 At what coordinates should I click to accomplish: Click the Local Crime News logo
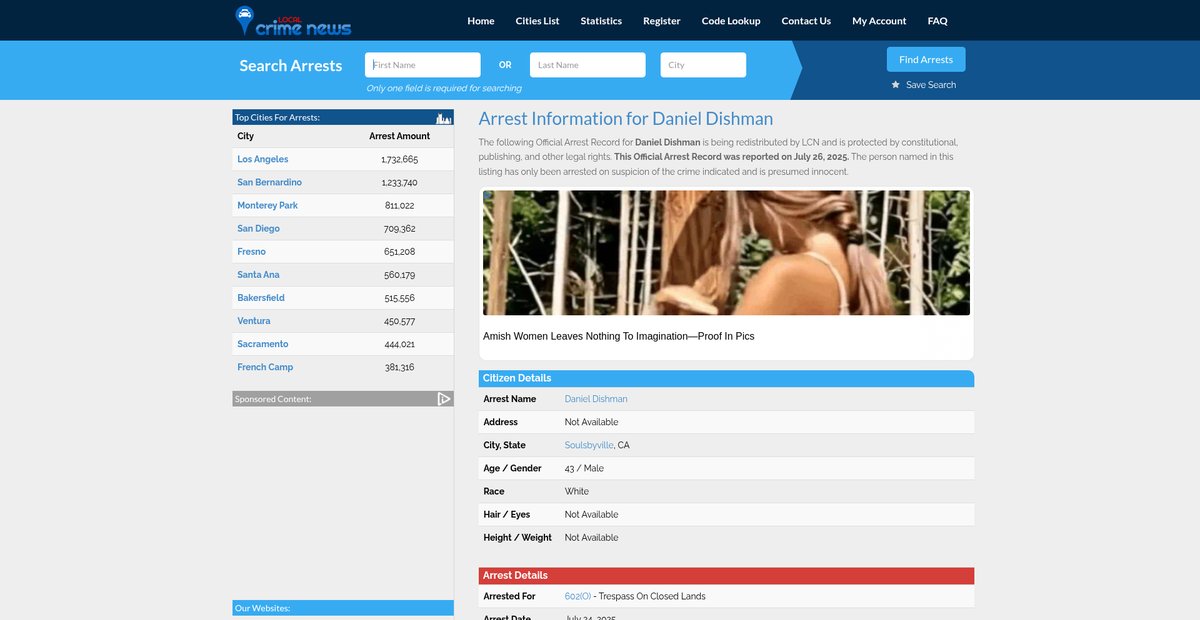click(x=293, y=21)
